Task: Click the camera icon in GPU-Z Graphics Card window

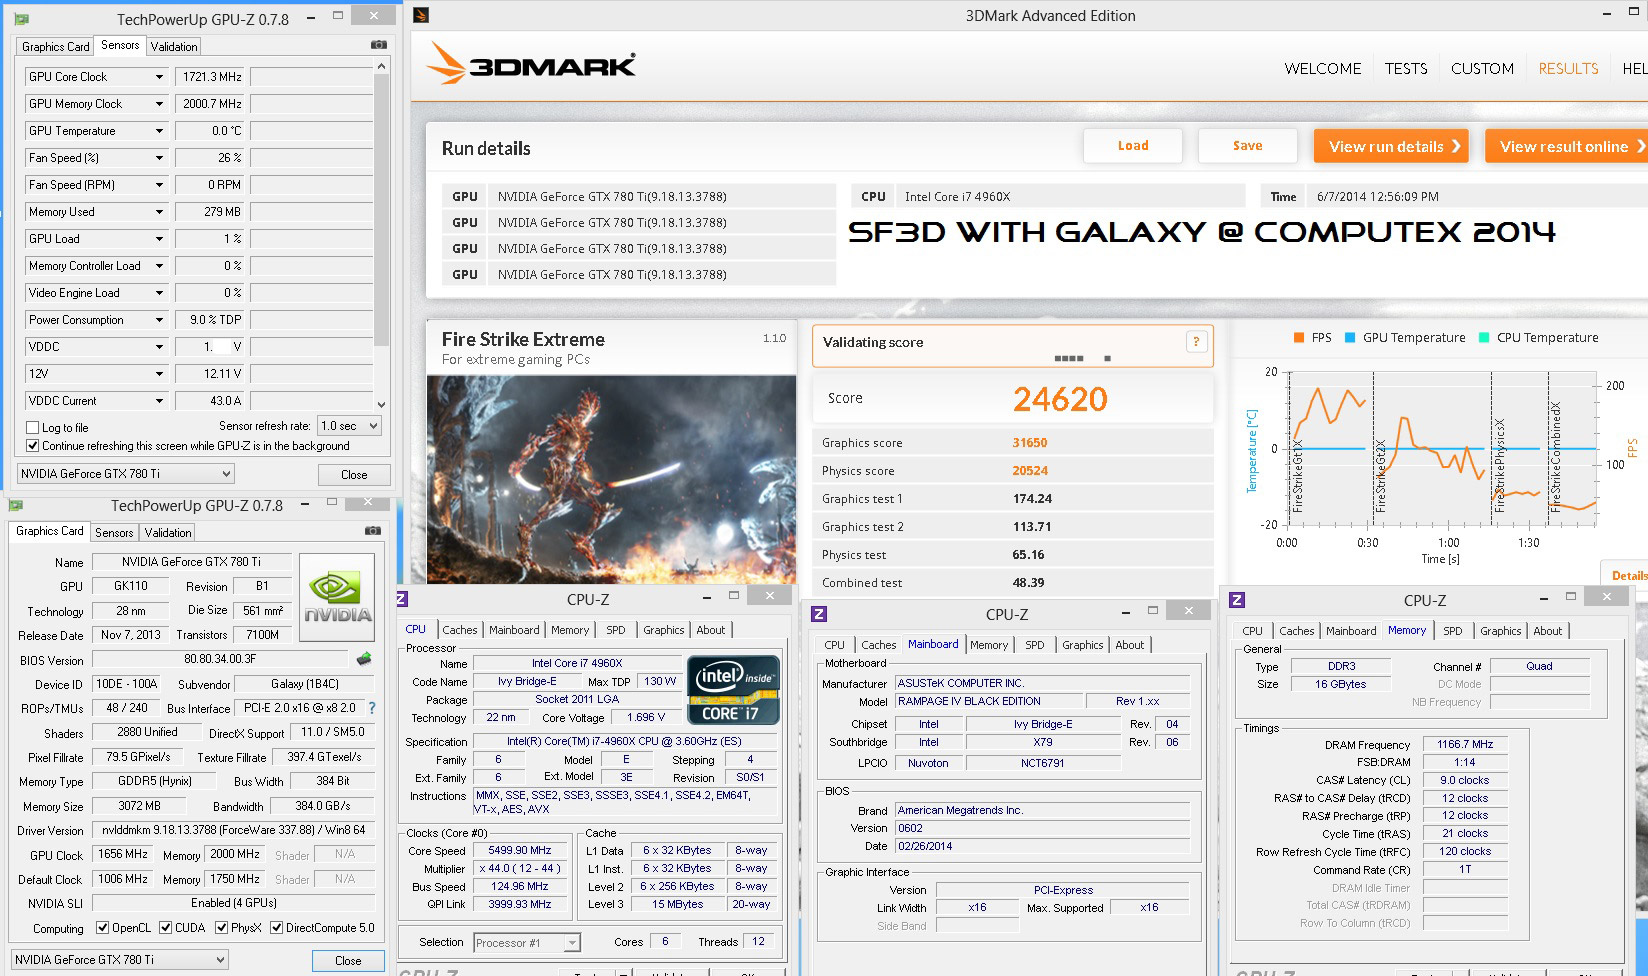Action: [x=373, y=531]
